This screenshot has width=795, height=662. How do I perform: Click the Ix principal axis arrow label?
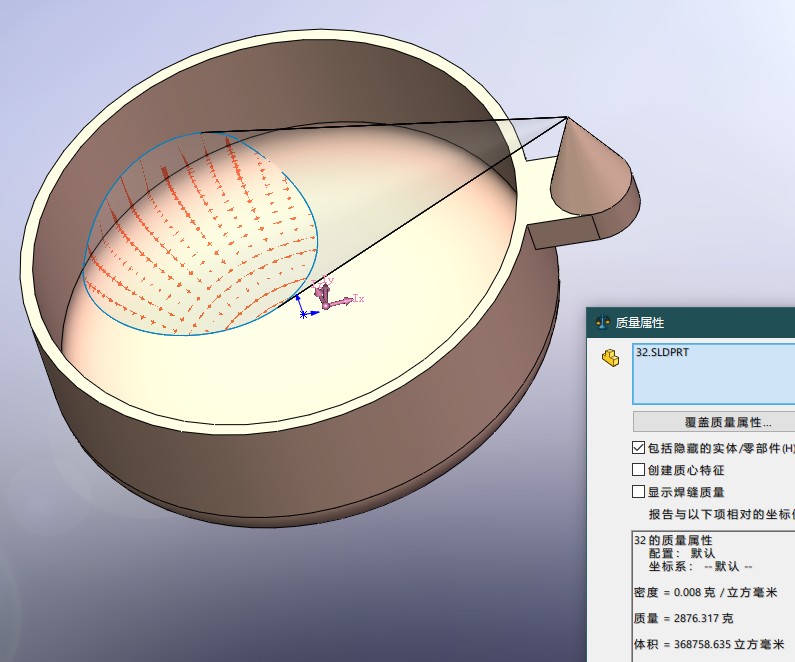(x=359, y=299)
